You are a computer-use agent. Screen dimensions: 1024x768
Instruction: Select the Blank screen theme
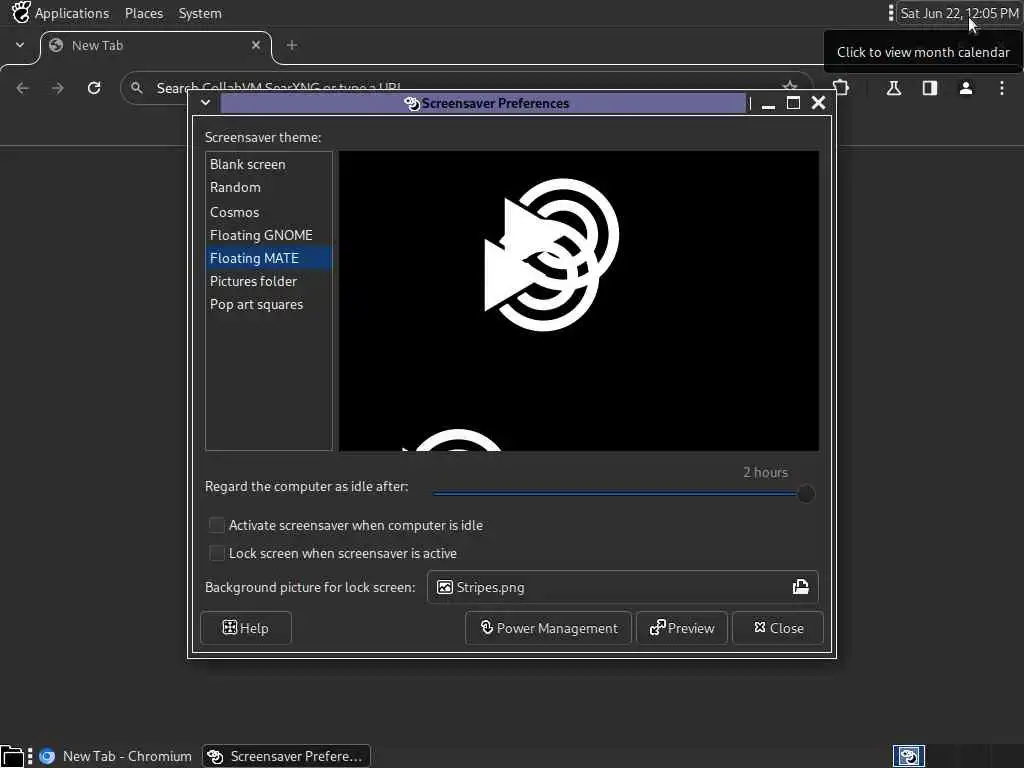click(x=268, y=165)
